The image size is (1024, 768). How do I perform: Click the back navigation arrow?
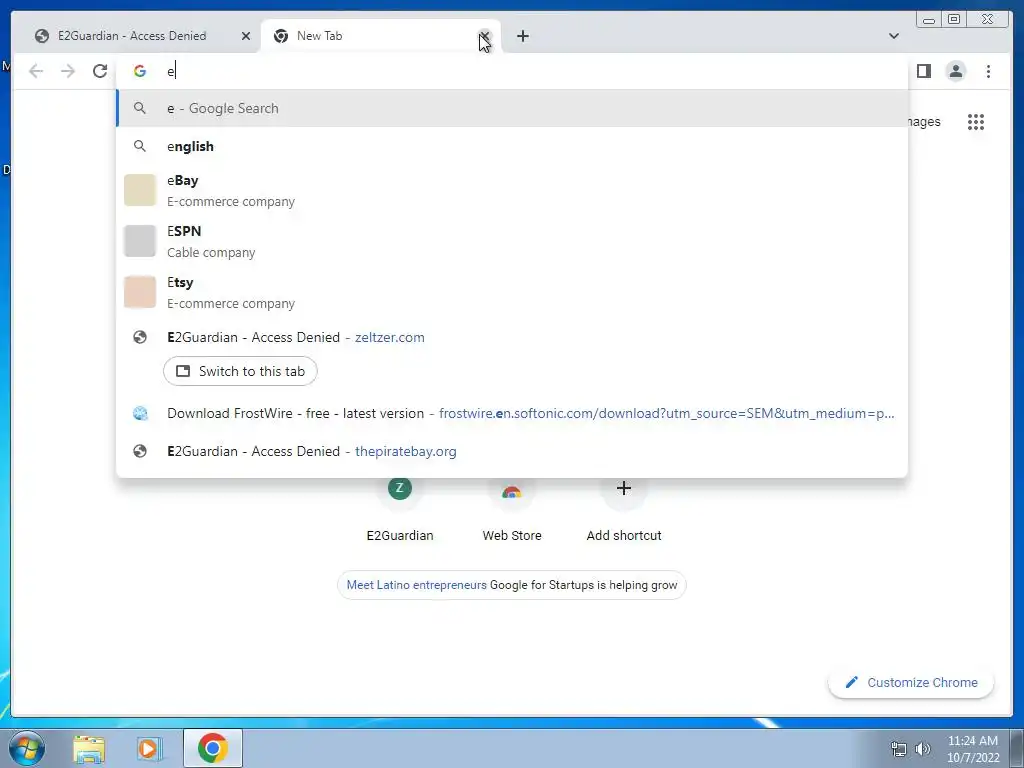[36, 71]
